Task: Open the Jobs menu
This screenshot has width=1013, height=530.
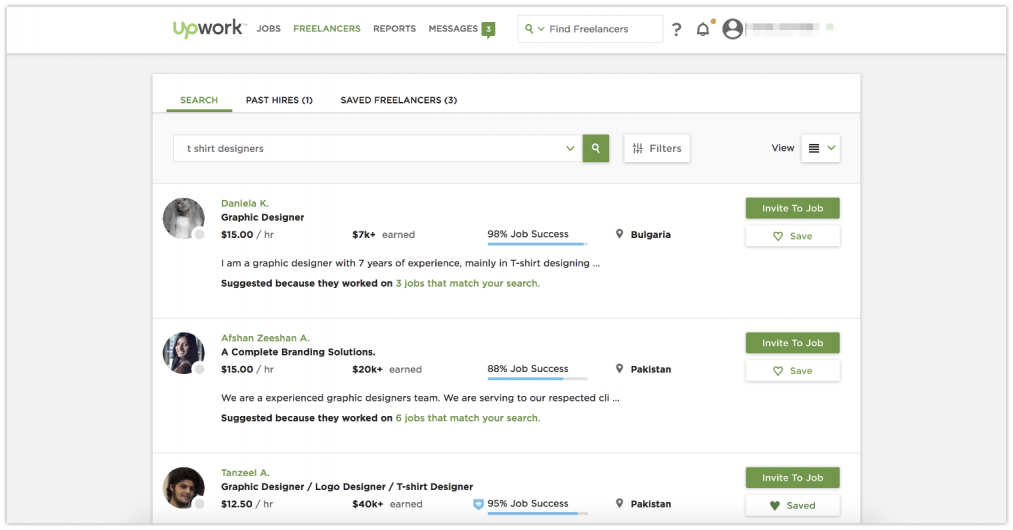Action: click(269, 28)
